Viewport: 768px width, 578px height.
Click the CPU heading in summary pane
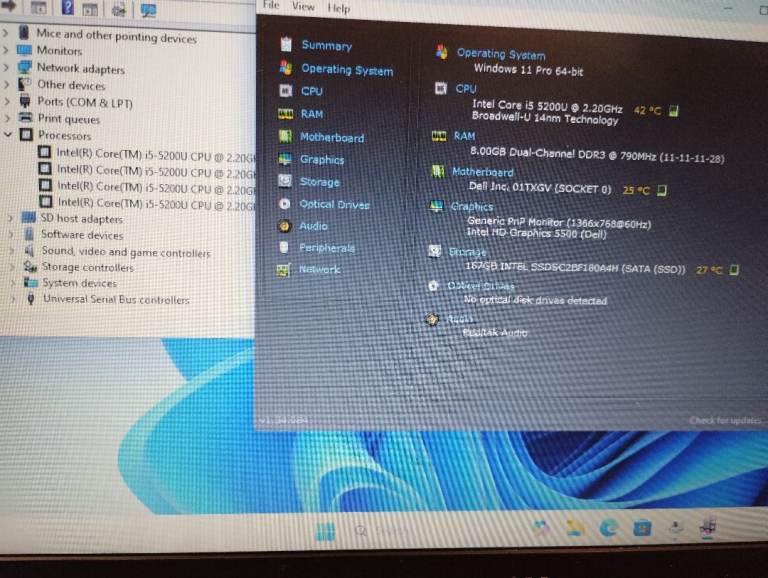tap(466, 89)
